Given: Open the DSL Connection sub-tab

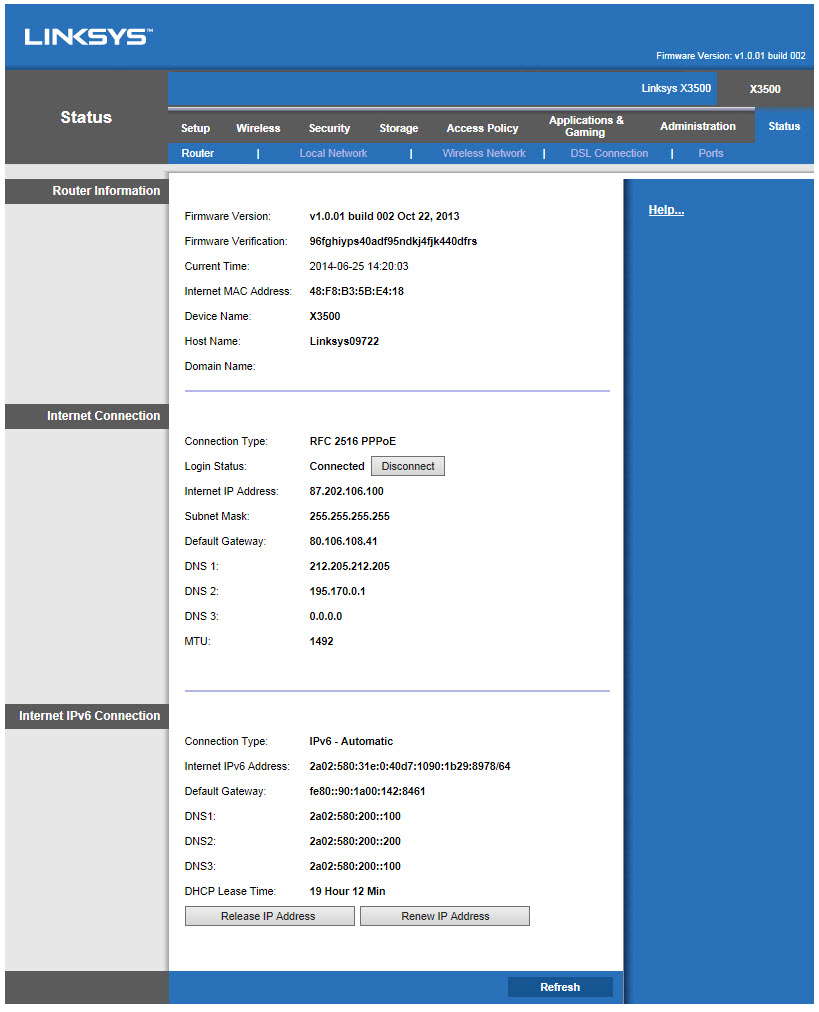Looking at the screenshot, I should 609,153.
